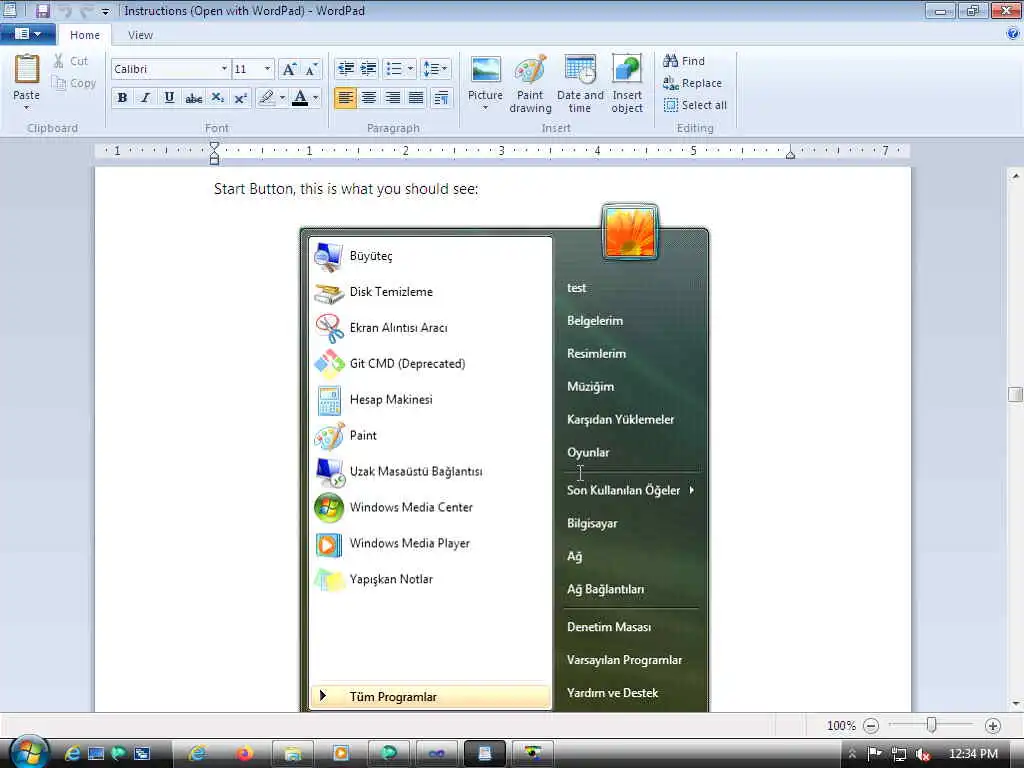Toggle strikethrough formatting

[193, 97]
